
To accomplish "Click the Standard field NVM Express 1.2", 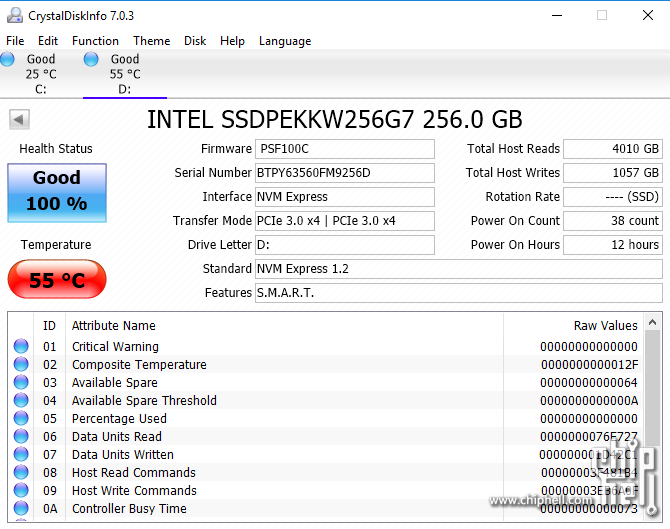I will (x=459, y=269).
